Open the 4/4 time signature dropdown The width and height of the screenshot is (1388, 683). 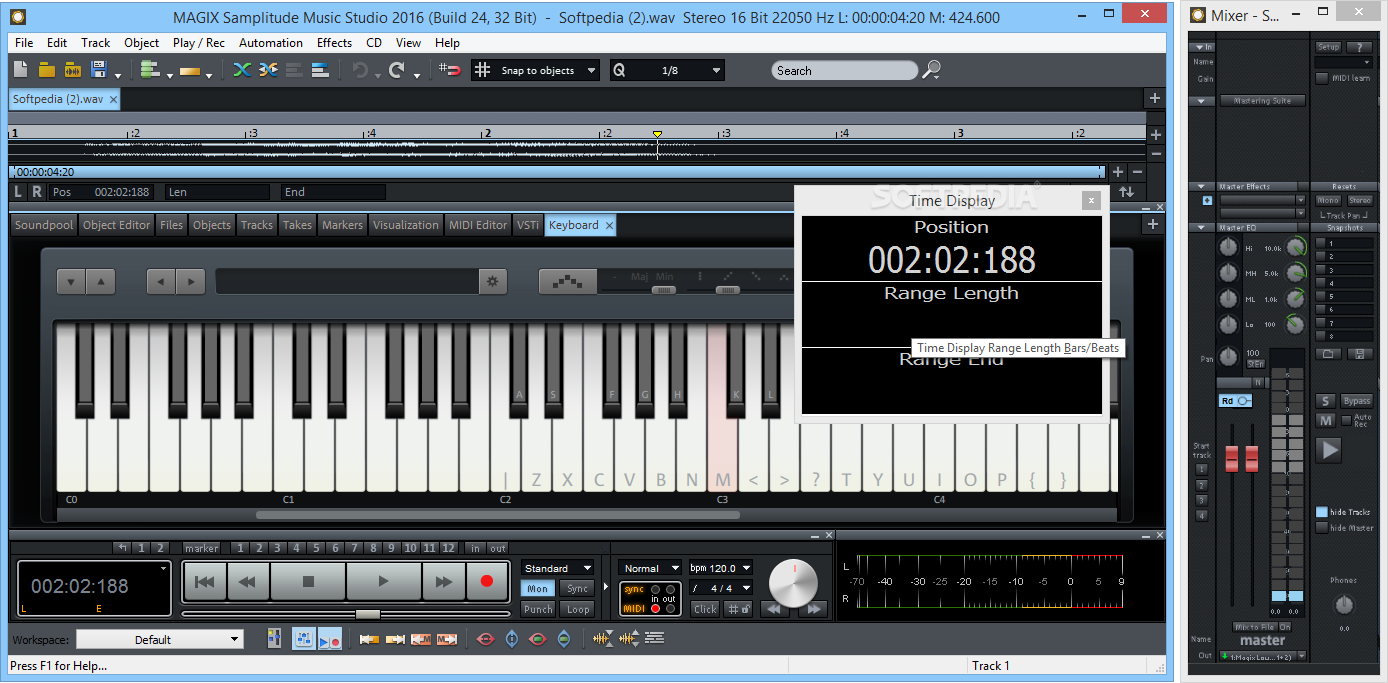coord(720,588)
